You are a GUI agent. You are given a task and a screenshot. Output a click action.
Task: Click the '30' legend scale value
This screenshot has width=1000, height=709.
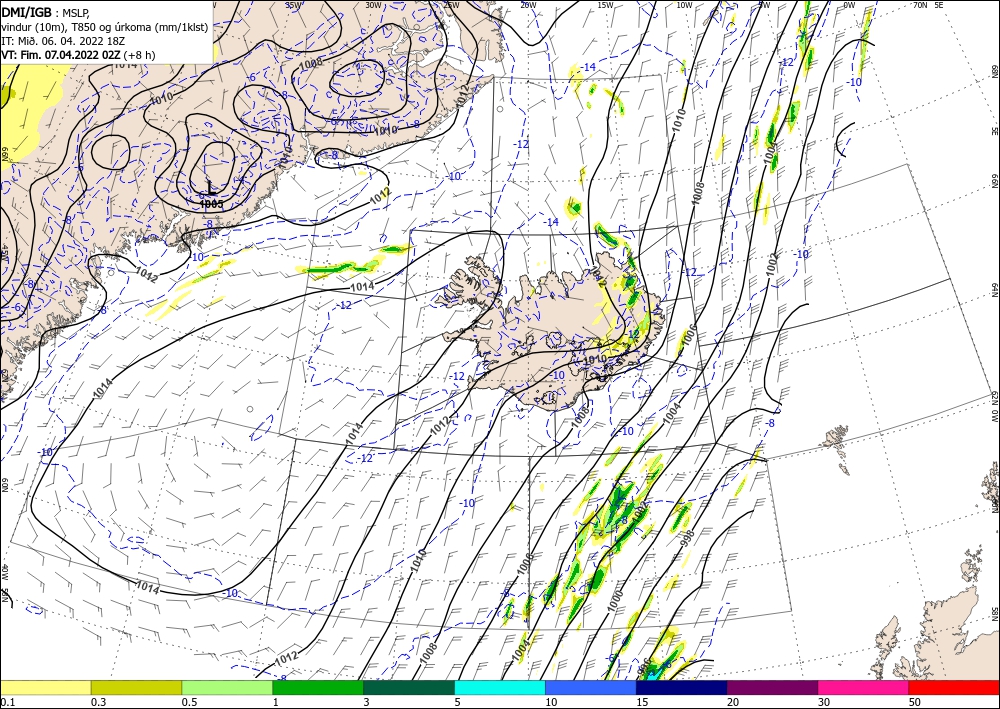tap(825, 702)
